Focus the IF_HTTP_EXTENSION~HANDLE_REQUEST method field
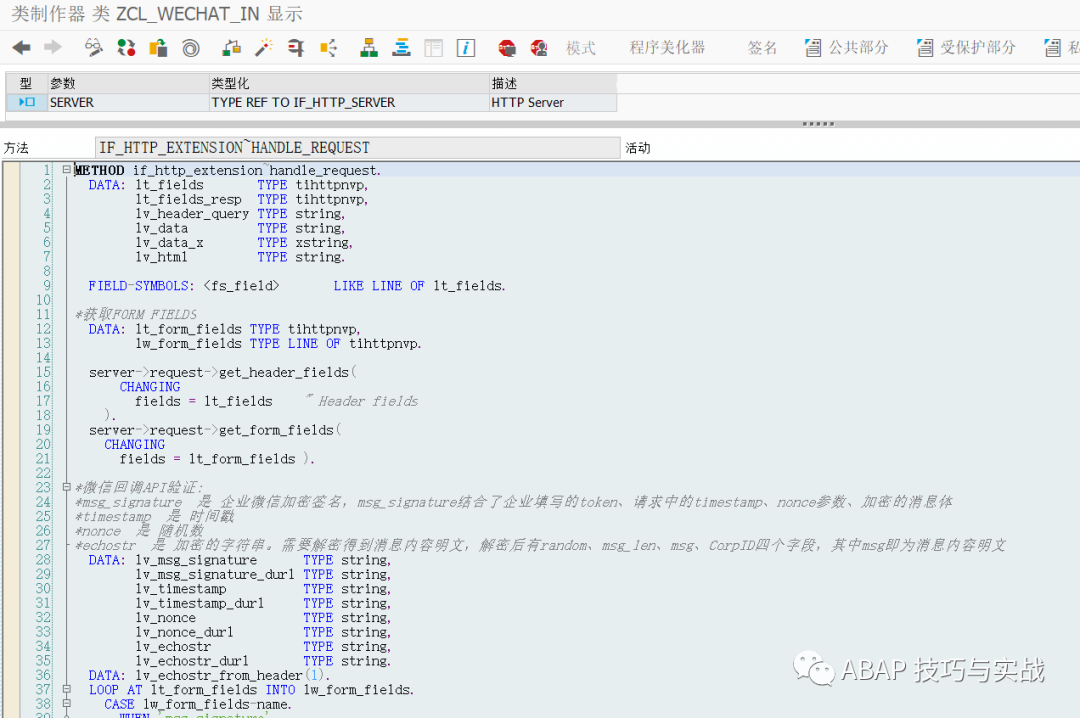 [x=357, y=147]
